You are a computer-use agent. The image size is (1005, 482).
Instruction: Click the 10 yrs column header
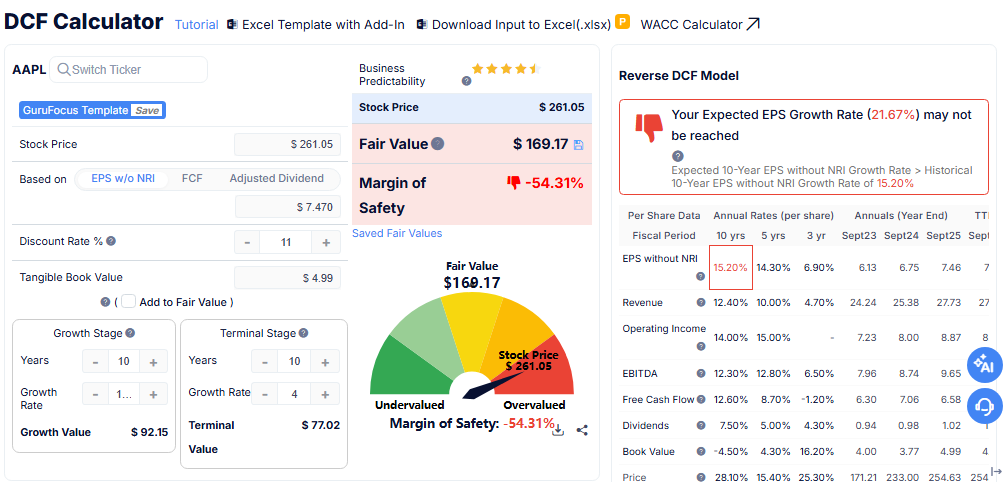point(730,235)
